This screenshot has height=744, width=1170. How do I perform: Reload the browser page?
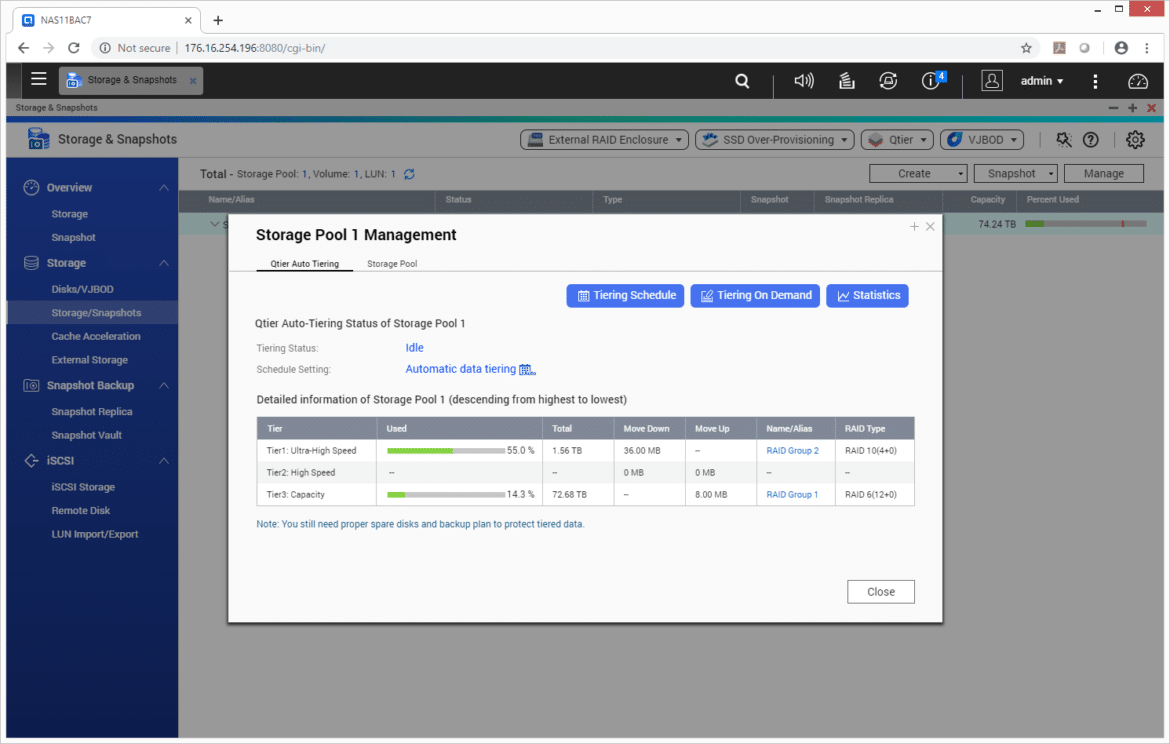(x=73, y=48)
